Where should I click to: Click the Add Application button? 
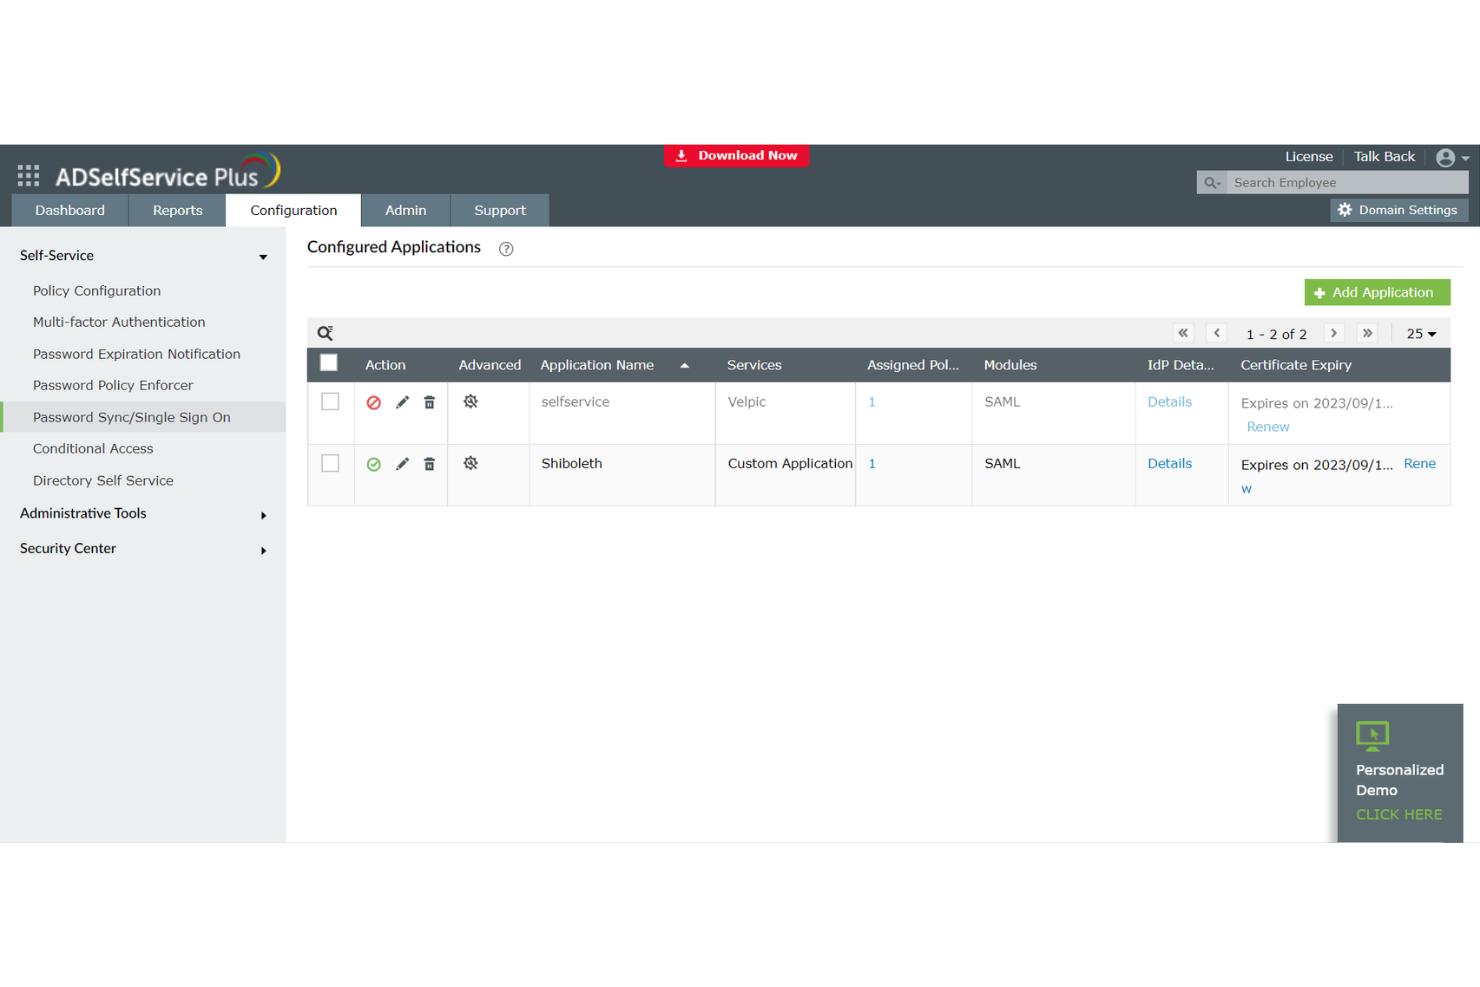point(1377,292)
